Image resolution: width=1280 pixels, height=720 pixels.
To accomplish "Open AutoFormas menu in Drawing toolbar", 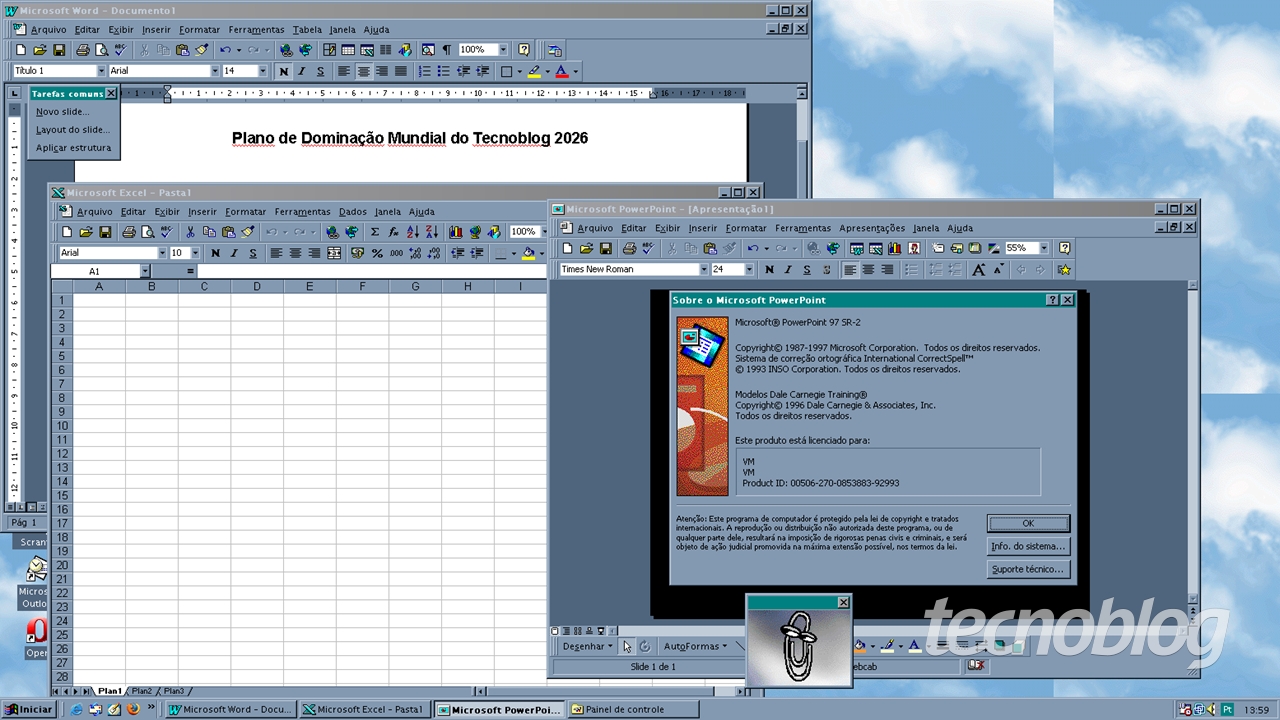I will click(696, 646).
